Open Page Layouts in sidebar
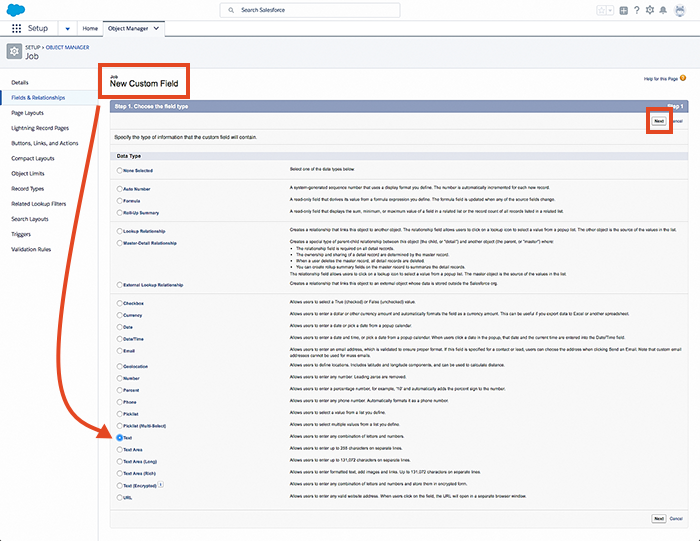 point(28,113)
